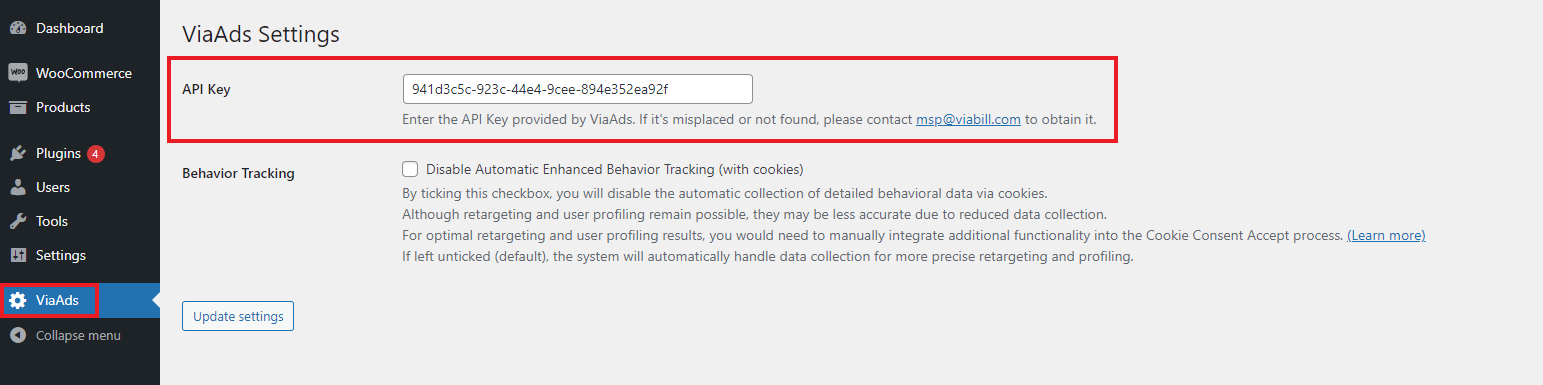Image resolution: width=1543 pixels, height=385 pixels.
Task: Click the Products archive box icon
Action: [x=17, y=107]
